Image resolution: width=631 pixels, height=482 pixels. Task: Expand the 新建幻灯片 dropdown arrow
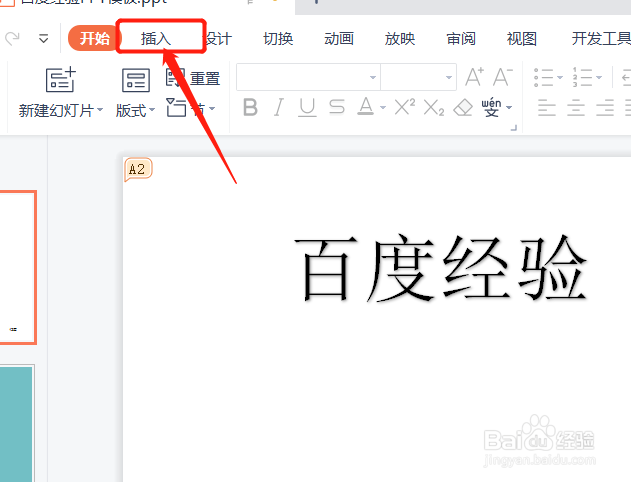tap(100, 109)
